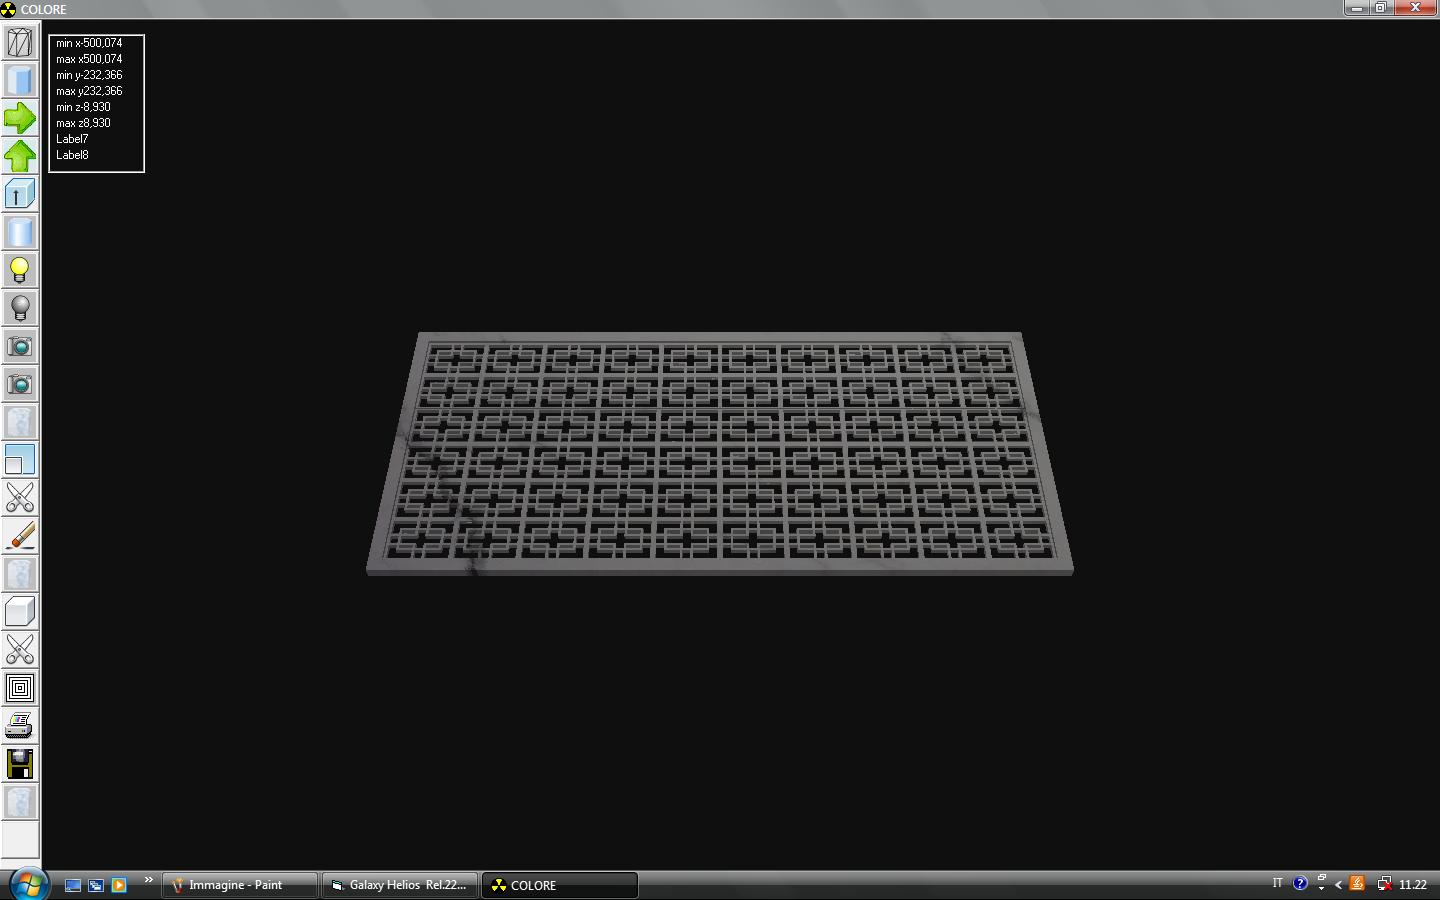Click the second camera icon above faded texture

[x=20, y=384]
